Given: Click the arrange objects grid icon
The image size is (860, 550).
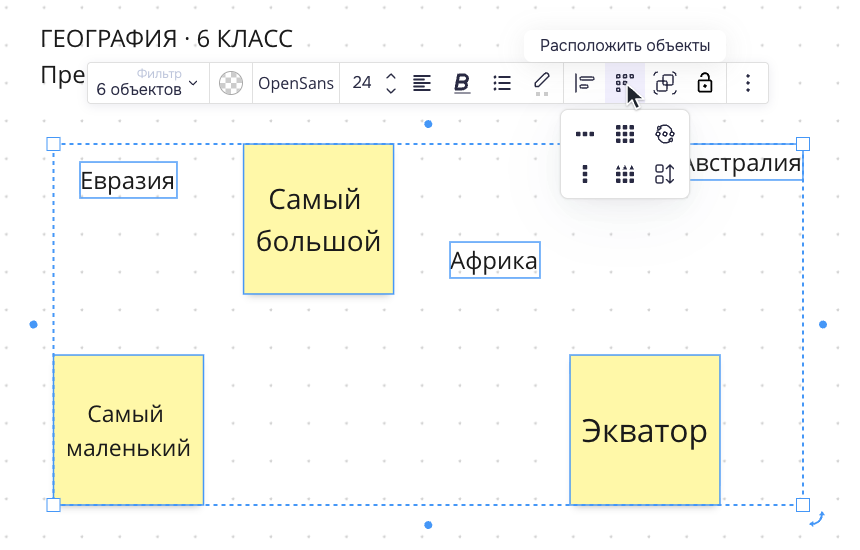Looking at the screenshot, I should [x=625, y=83].
